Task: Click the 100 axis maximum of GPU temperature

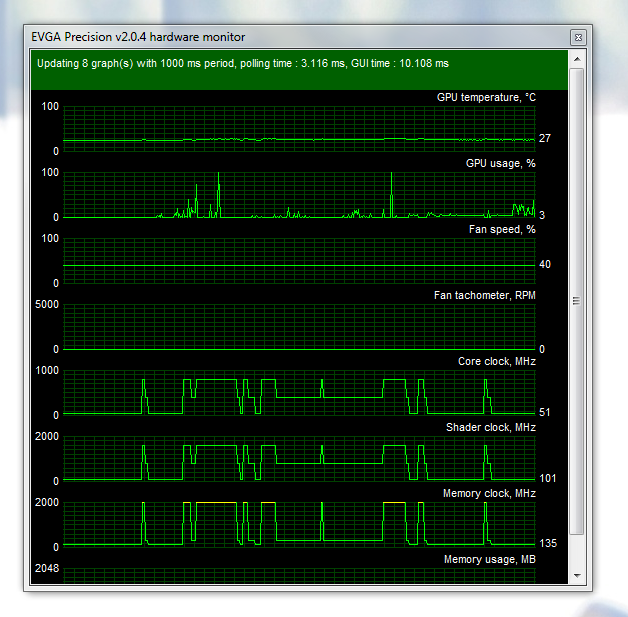Action: [50, 107]
